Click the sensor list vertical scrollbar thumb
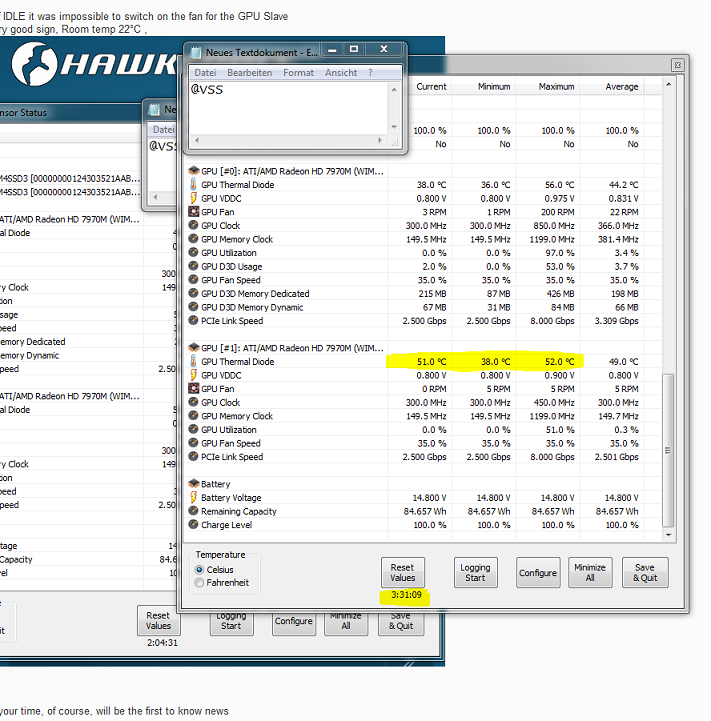 pyautogui.click(x=668, y=450)
